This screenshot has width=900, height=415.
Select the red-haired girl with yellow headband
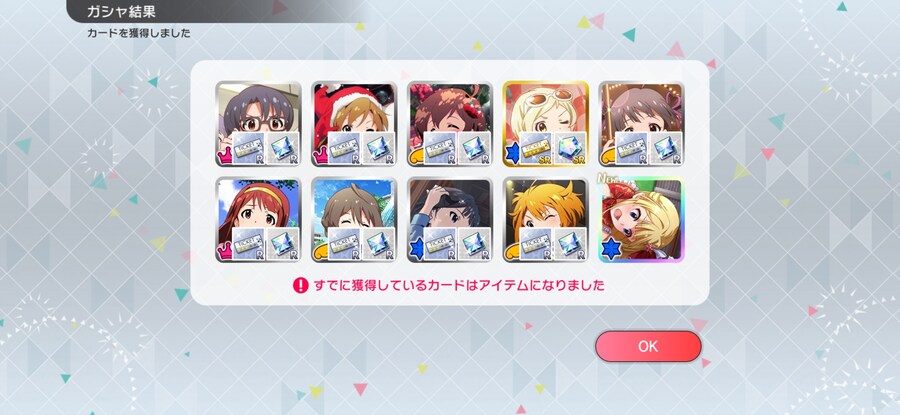[258, 220]
